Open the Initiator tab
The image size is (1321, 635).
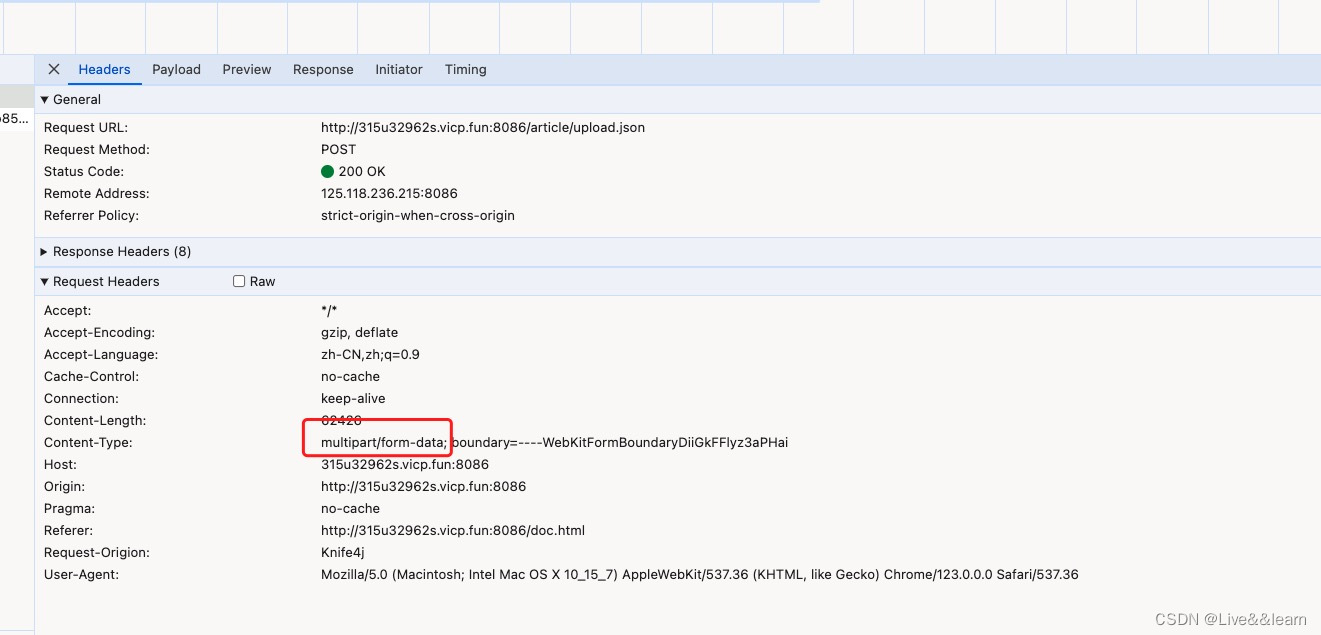click(399, 69)
